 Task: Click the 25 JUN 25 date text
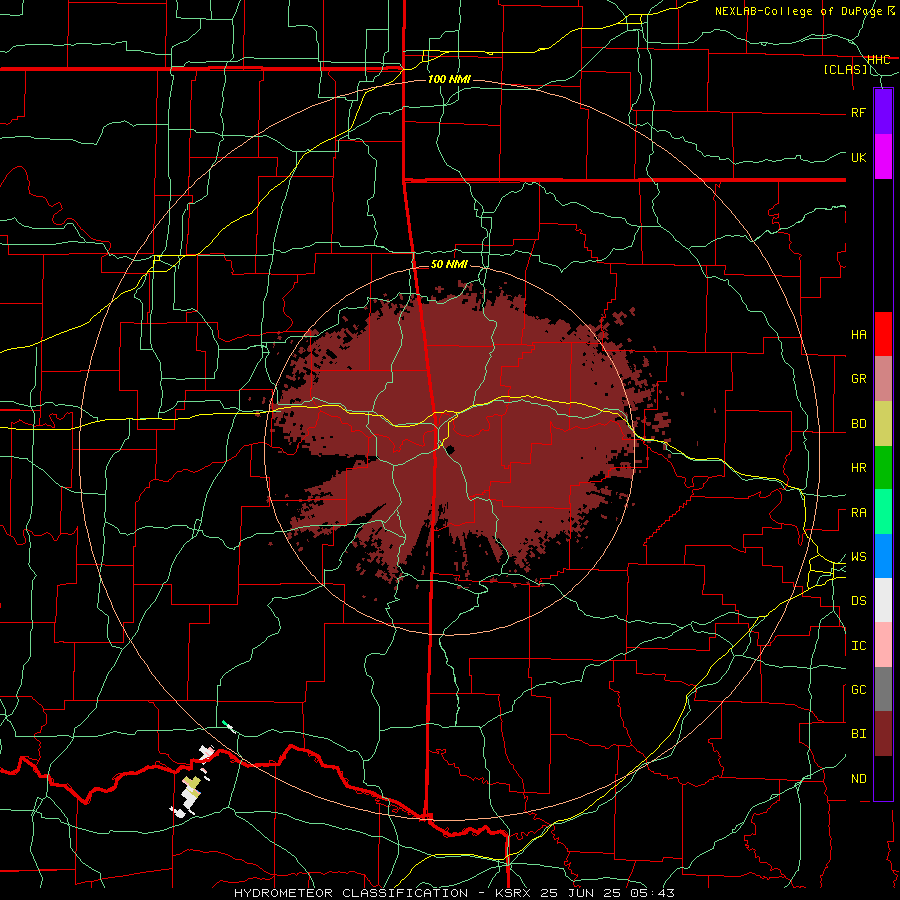582,893
